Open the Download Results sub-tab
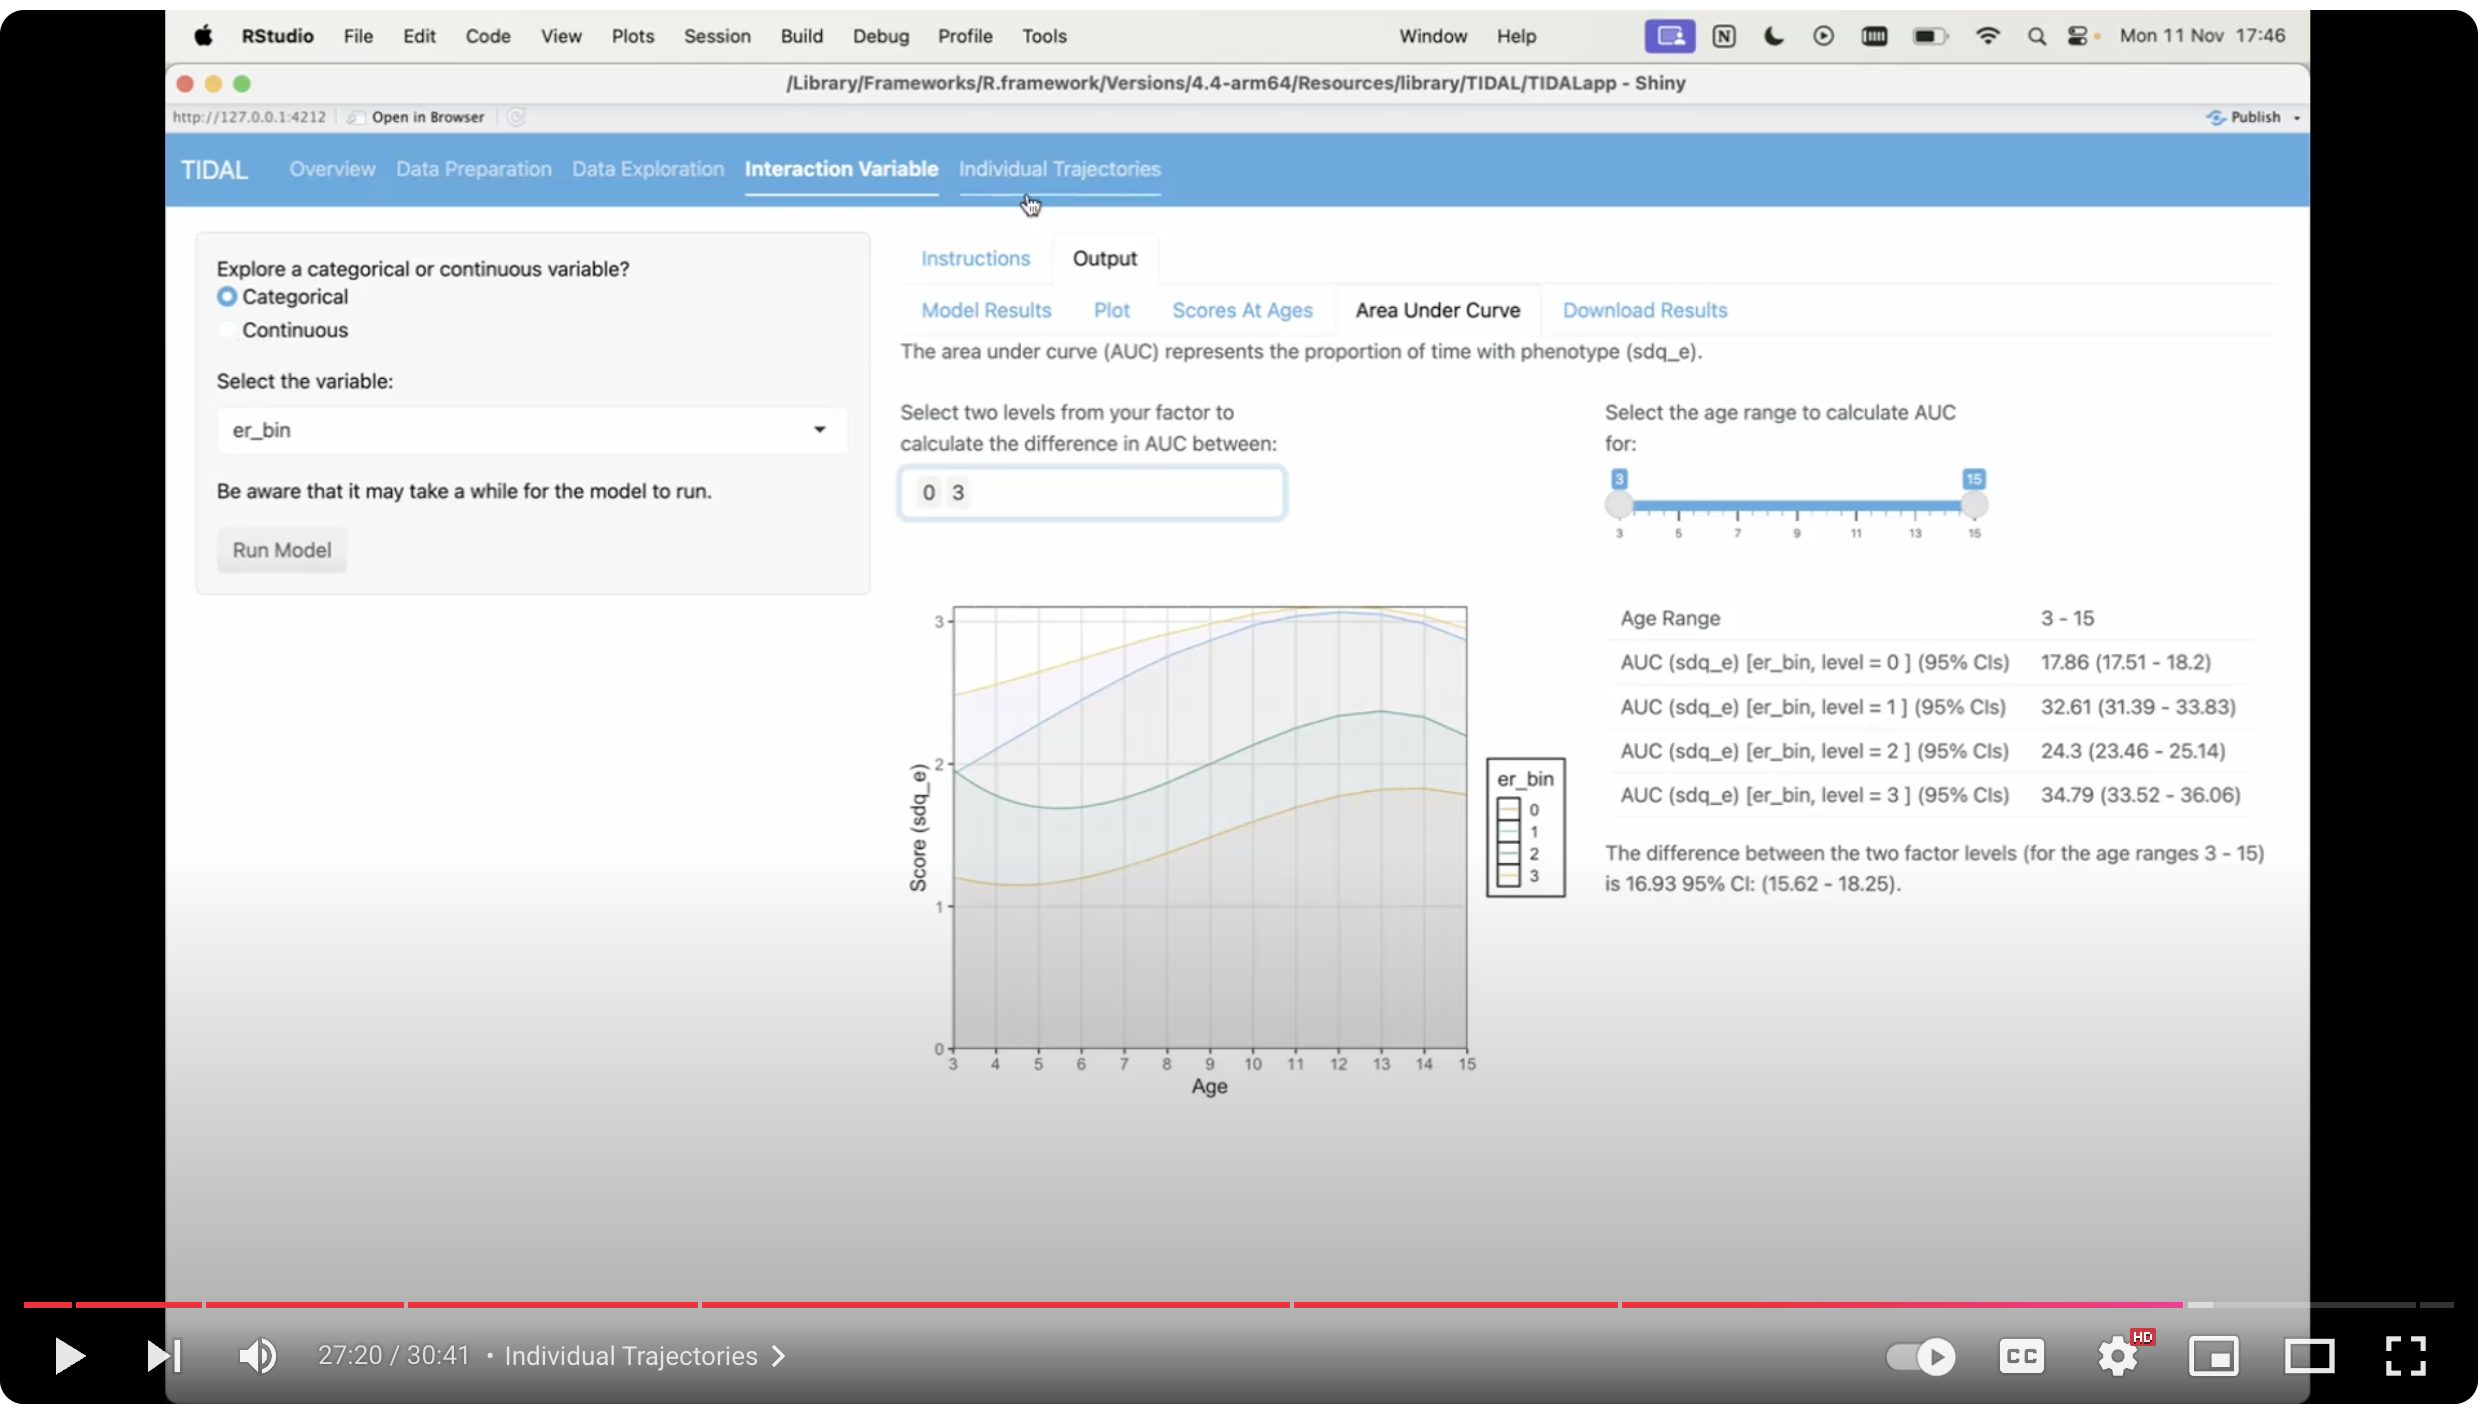Image resolution: width=2486 pixels, height=1412 pixels. (1644, 310)
